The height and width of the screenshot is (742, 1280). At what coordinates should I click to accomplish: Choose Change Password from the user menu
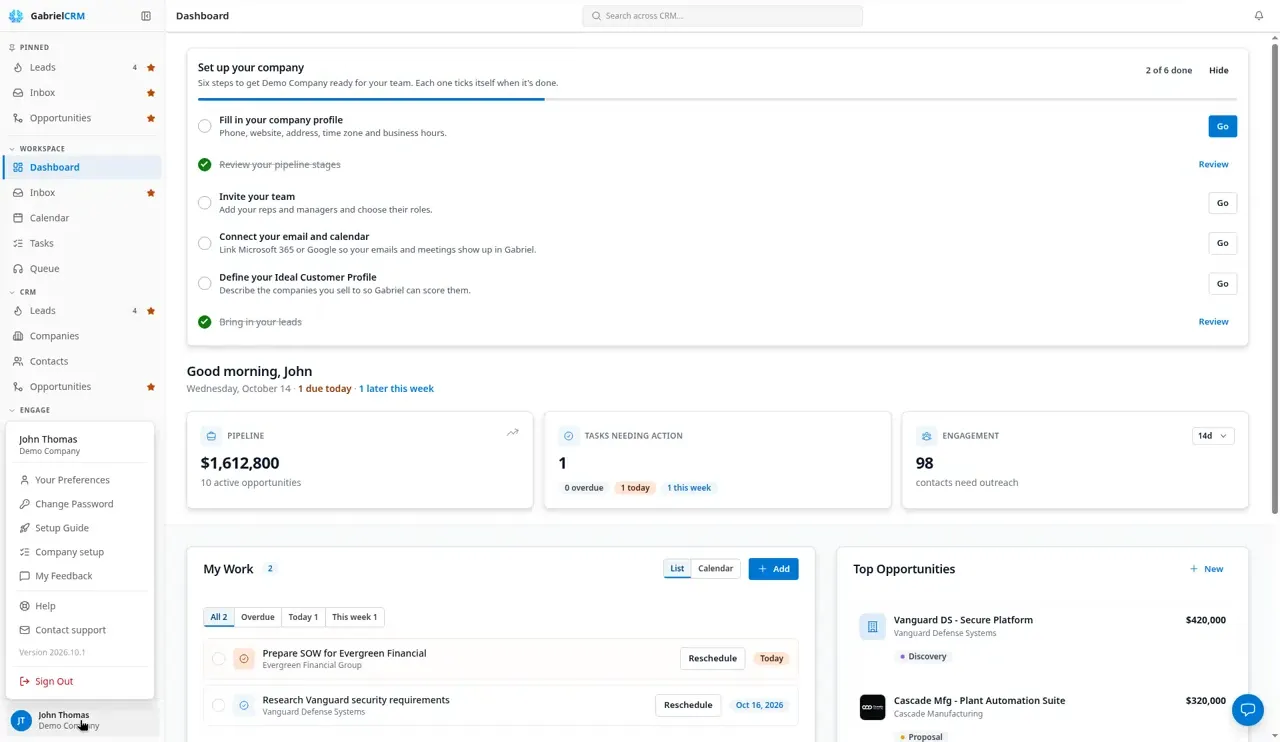click(x=80, y=504)
